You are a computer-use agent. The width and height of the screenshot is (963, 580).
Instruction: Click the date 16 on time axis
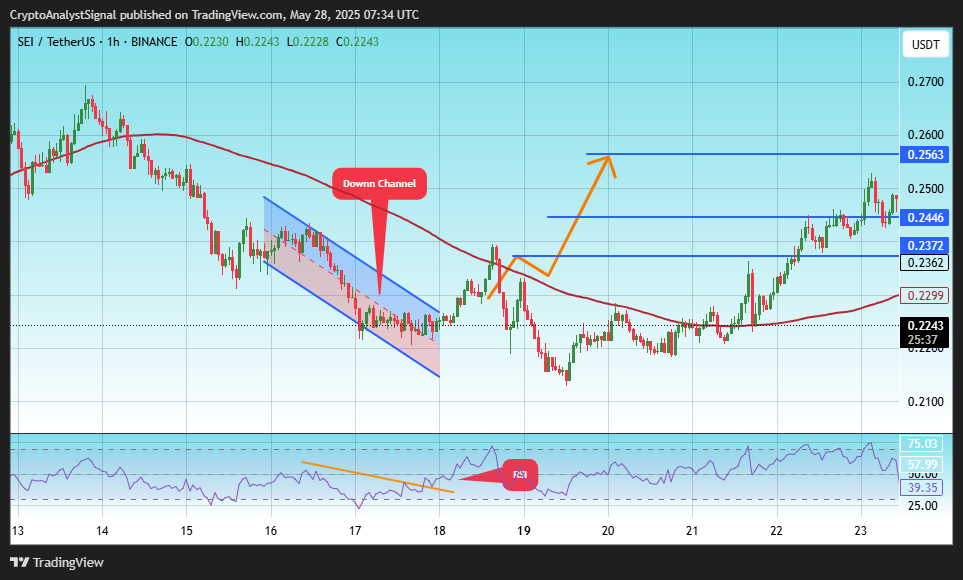[x=271, y=531]
